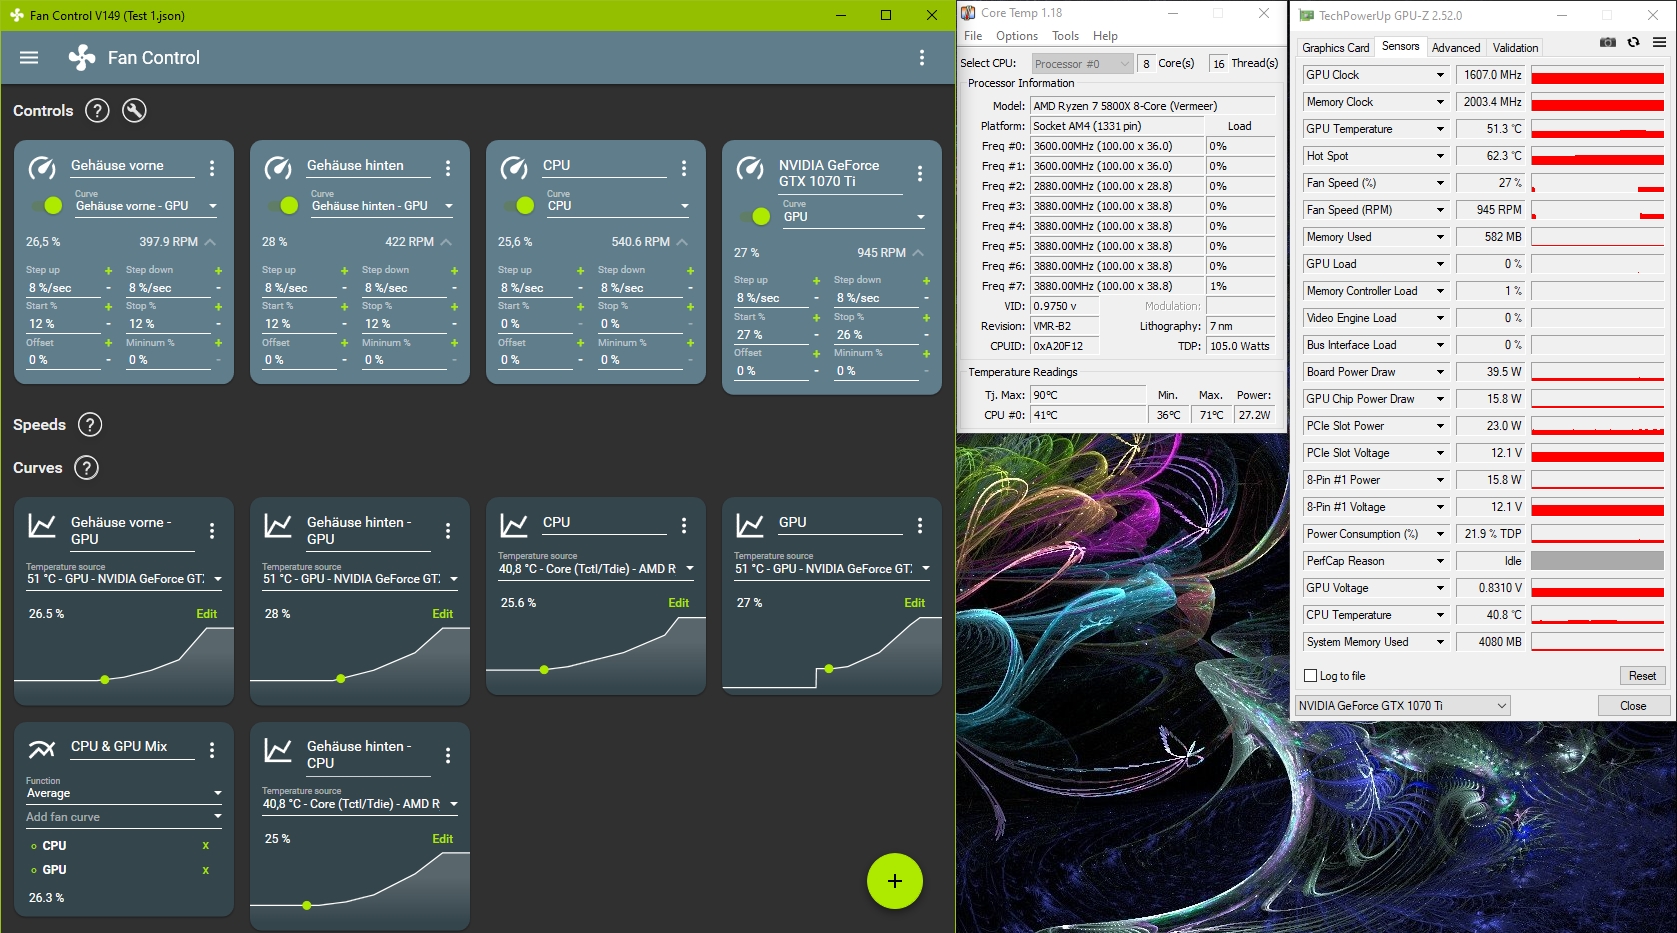The height and width of the screenshot is (933, 1677).
Task: Open the File menu in Core Temp
Action: (x=973, y=36)
